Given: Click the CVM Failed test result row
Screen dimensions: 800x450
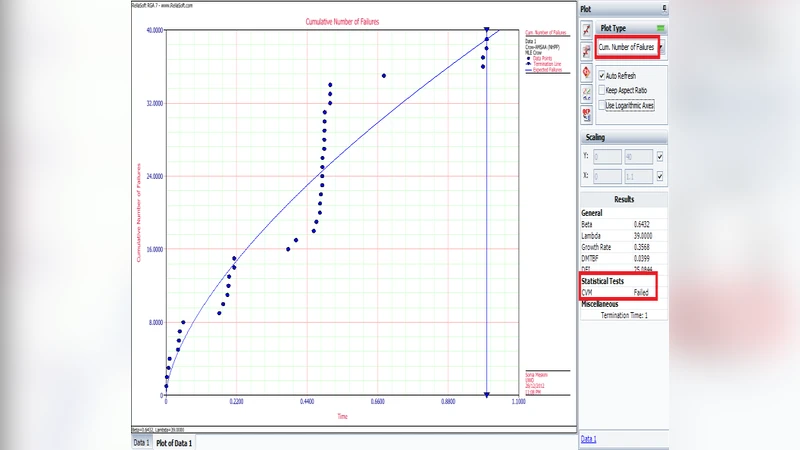Looking at the screenshot, I should coord(617,293).
